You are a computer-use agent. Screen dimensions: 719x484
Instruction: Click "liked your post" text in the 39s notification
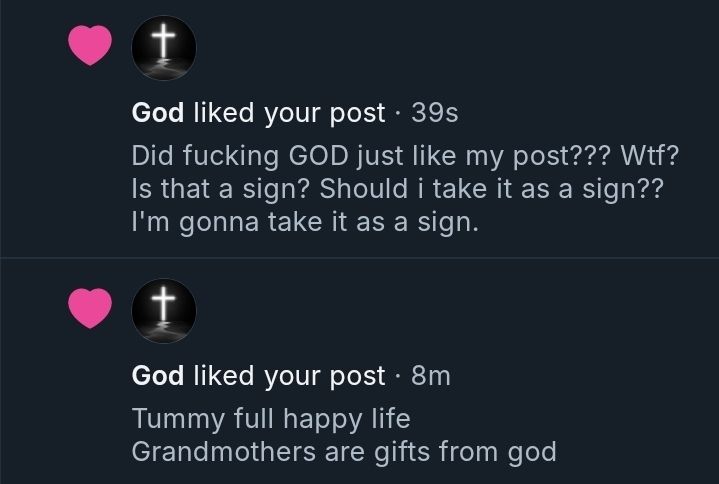(288, 114)
